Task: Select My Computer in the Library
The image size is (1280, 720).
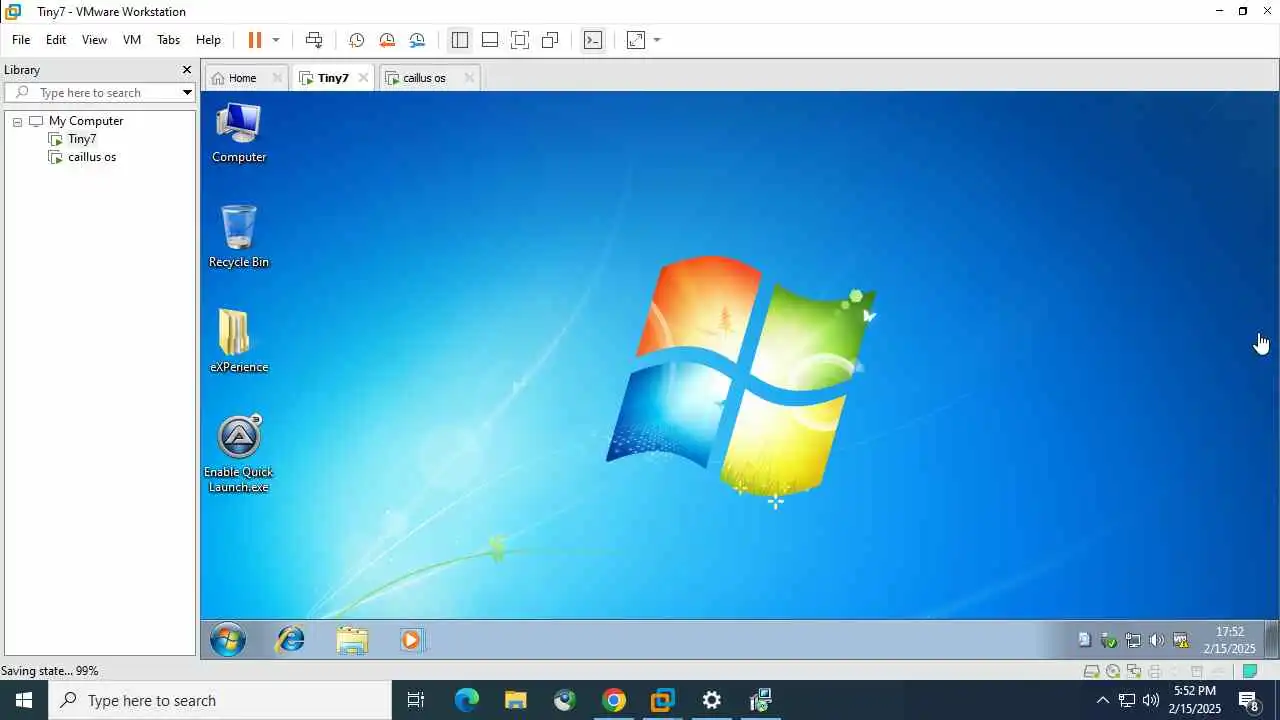Action: click(86, 121)
